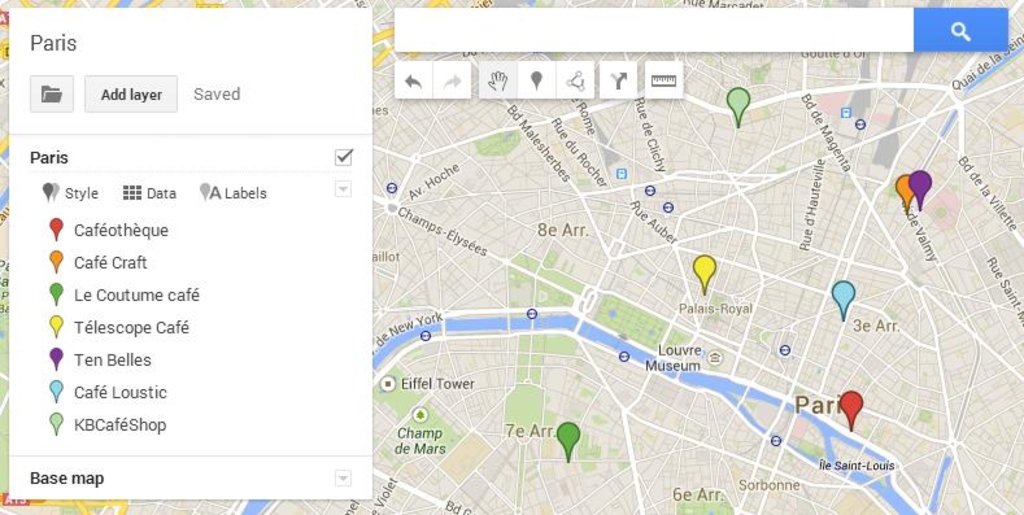Click the Paris layer name heading
Image resolution: width=1024 pixels, height=515 pixels.
49,158
